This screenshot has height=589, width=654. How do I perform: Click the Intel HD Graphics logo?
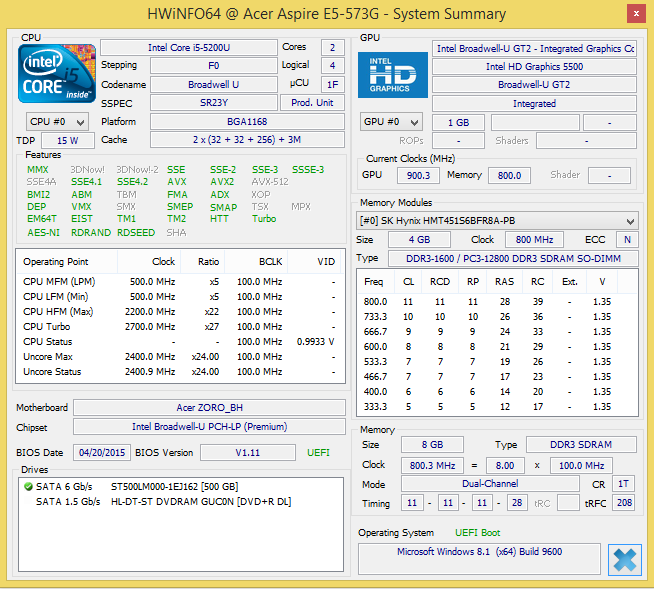pos(392,75)
